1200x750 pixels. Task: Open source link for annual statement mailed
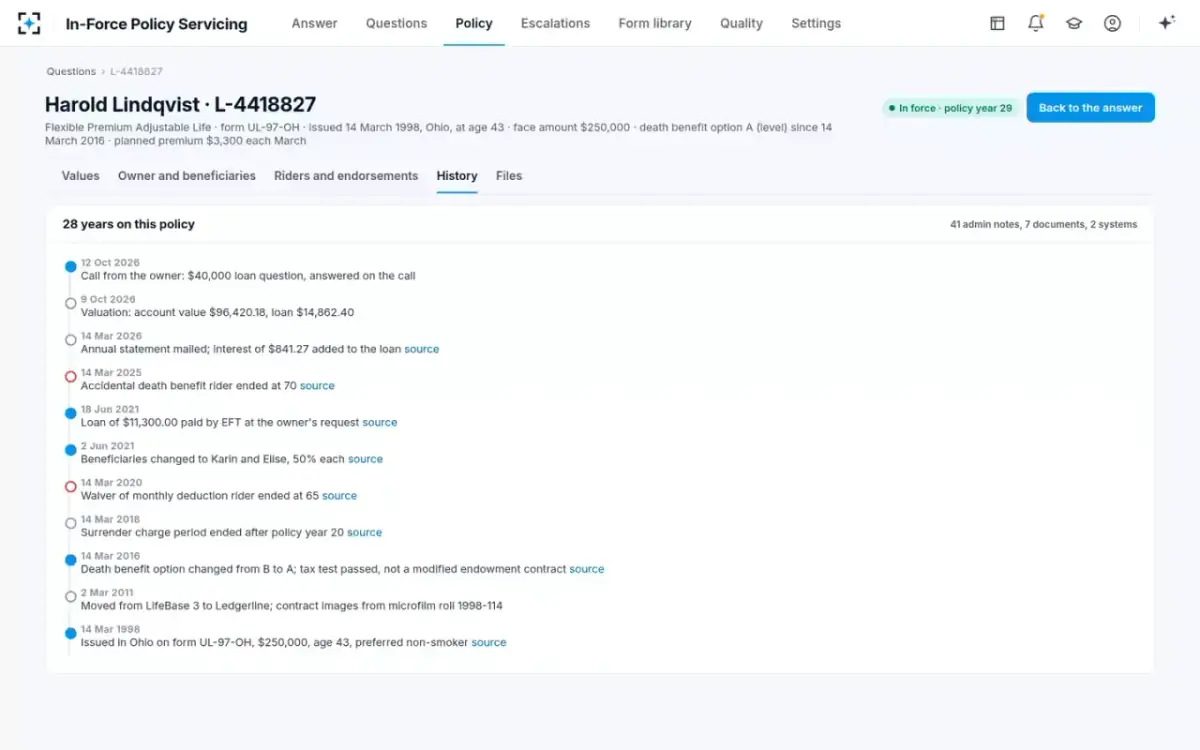coord(422,349)
